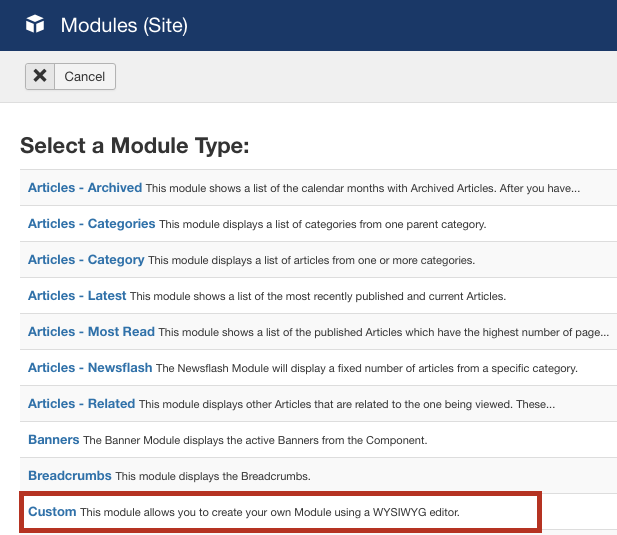Open the Articles - Archived module type
617x535 pixels.
pos(85,188)
